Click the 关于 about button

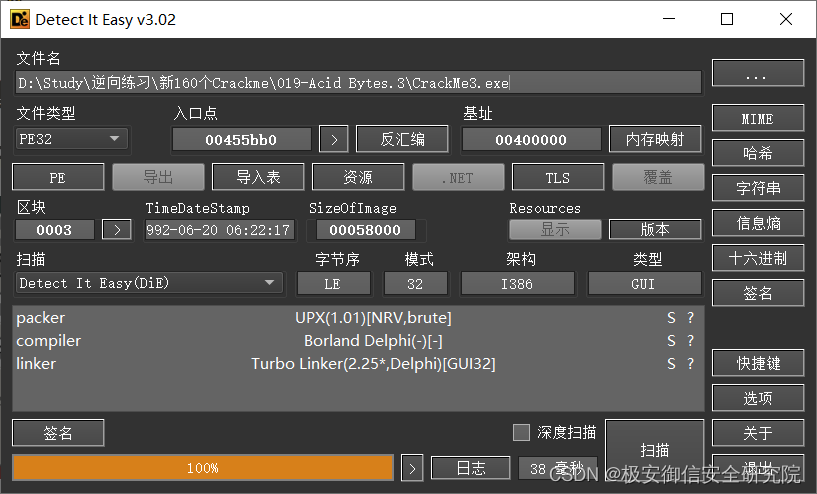[x=758, y=433]
